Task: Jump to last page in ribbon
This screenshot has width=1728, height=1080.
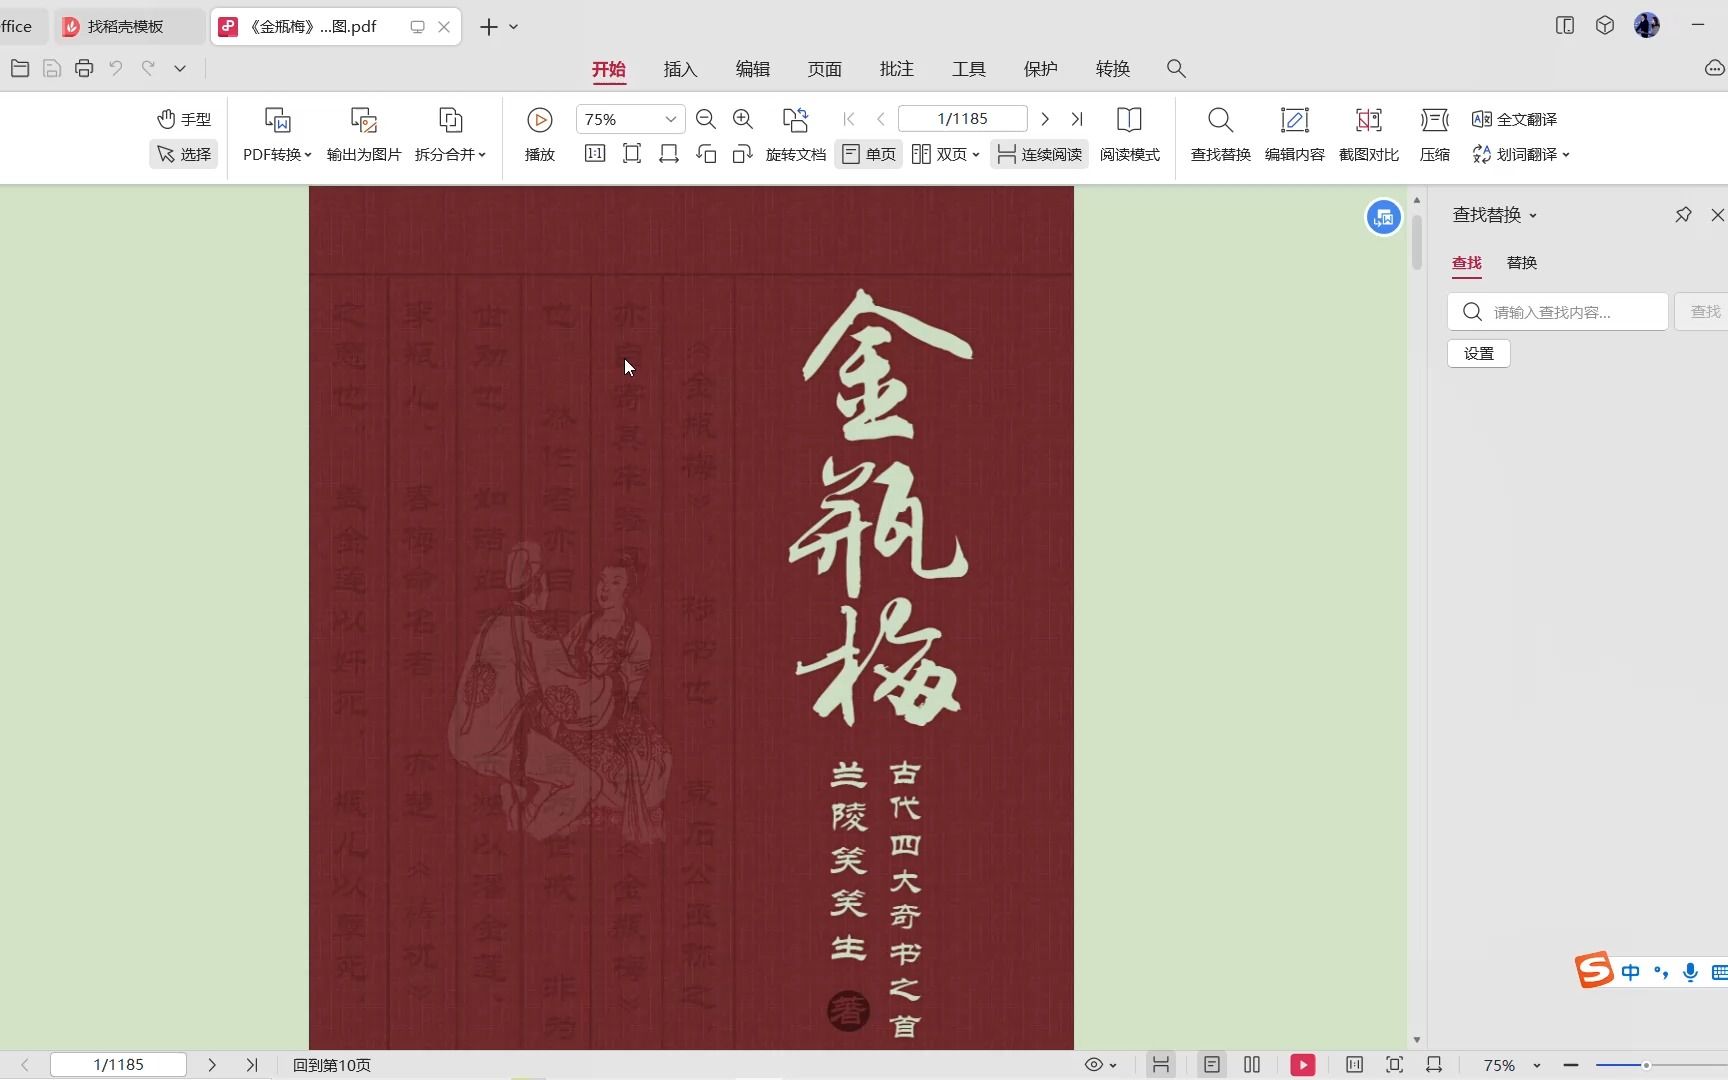Action: click(1077, 119)
